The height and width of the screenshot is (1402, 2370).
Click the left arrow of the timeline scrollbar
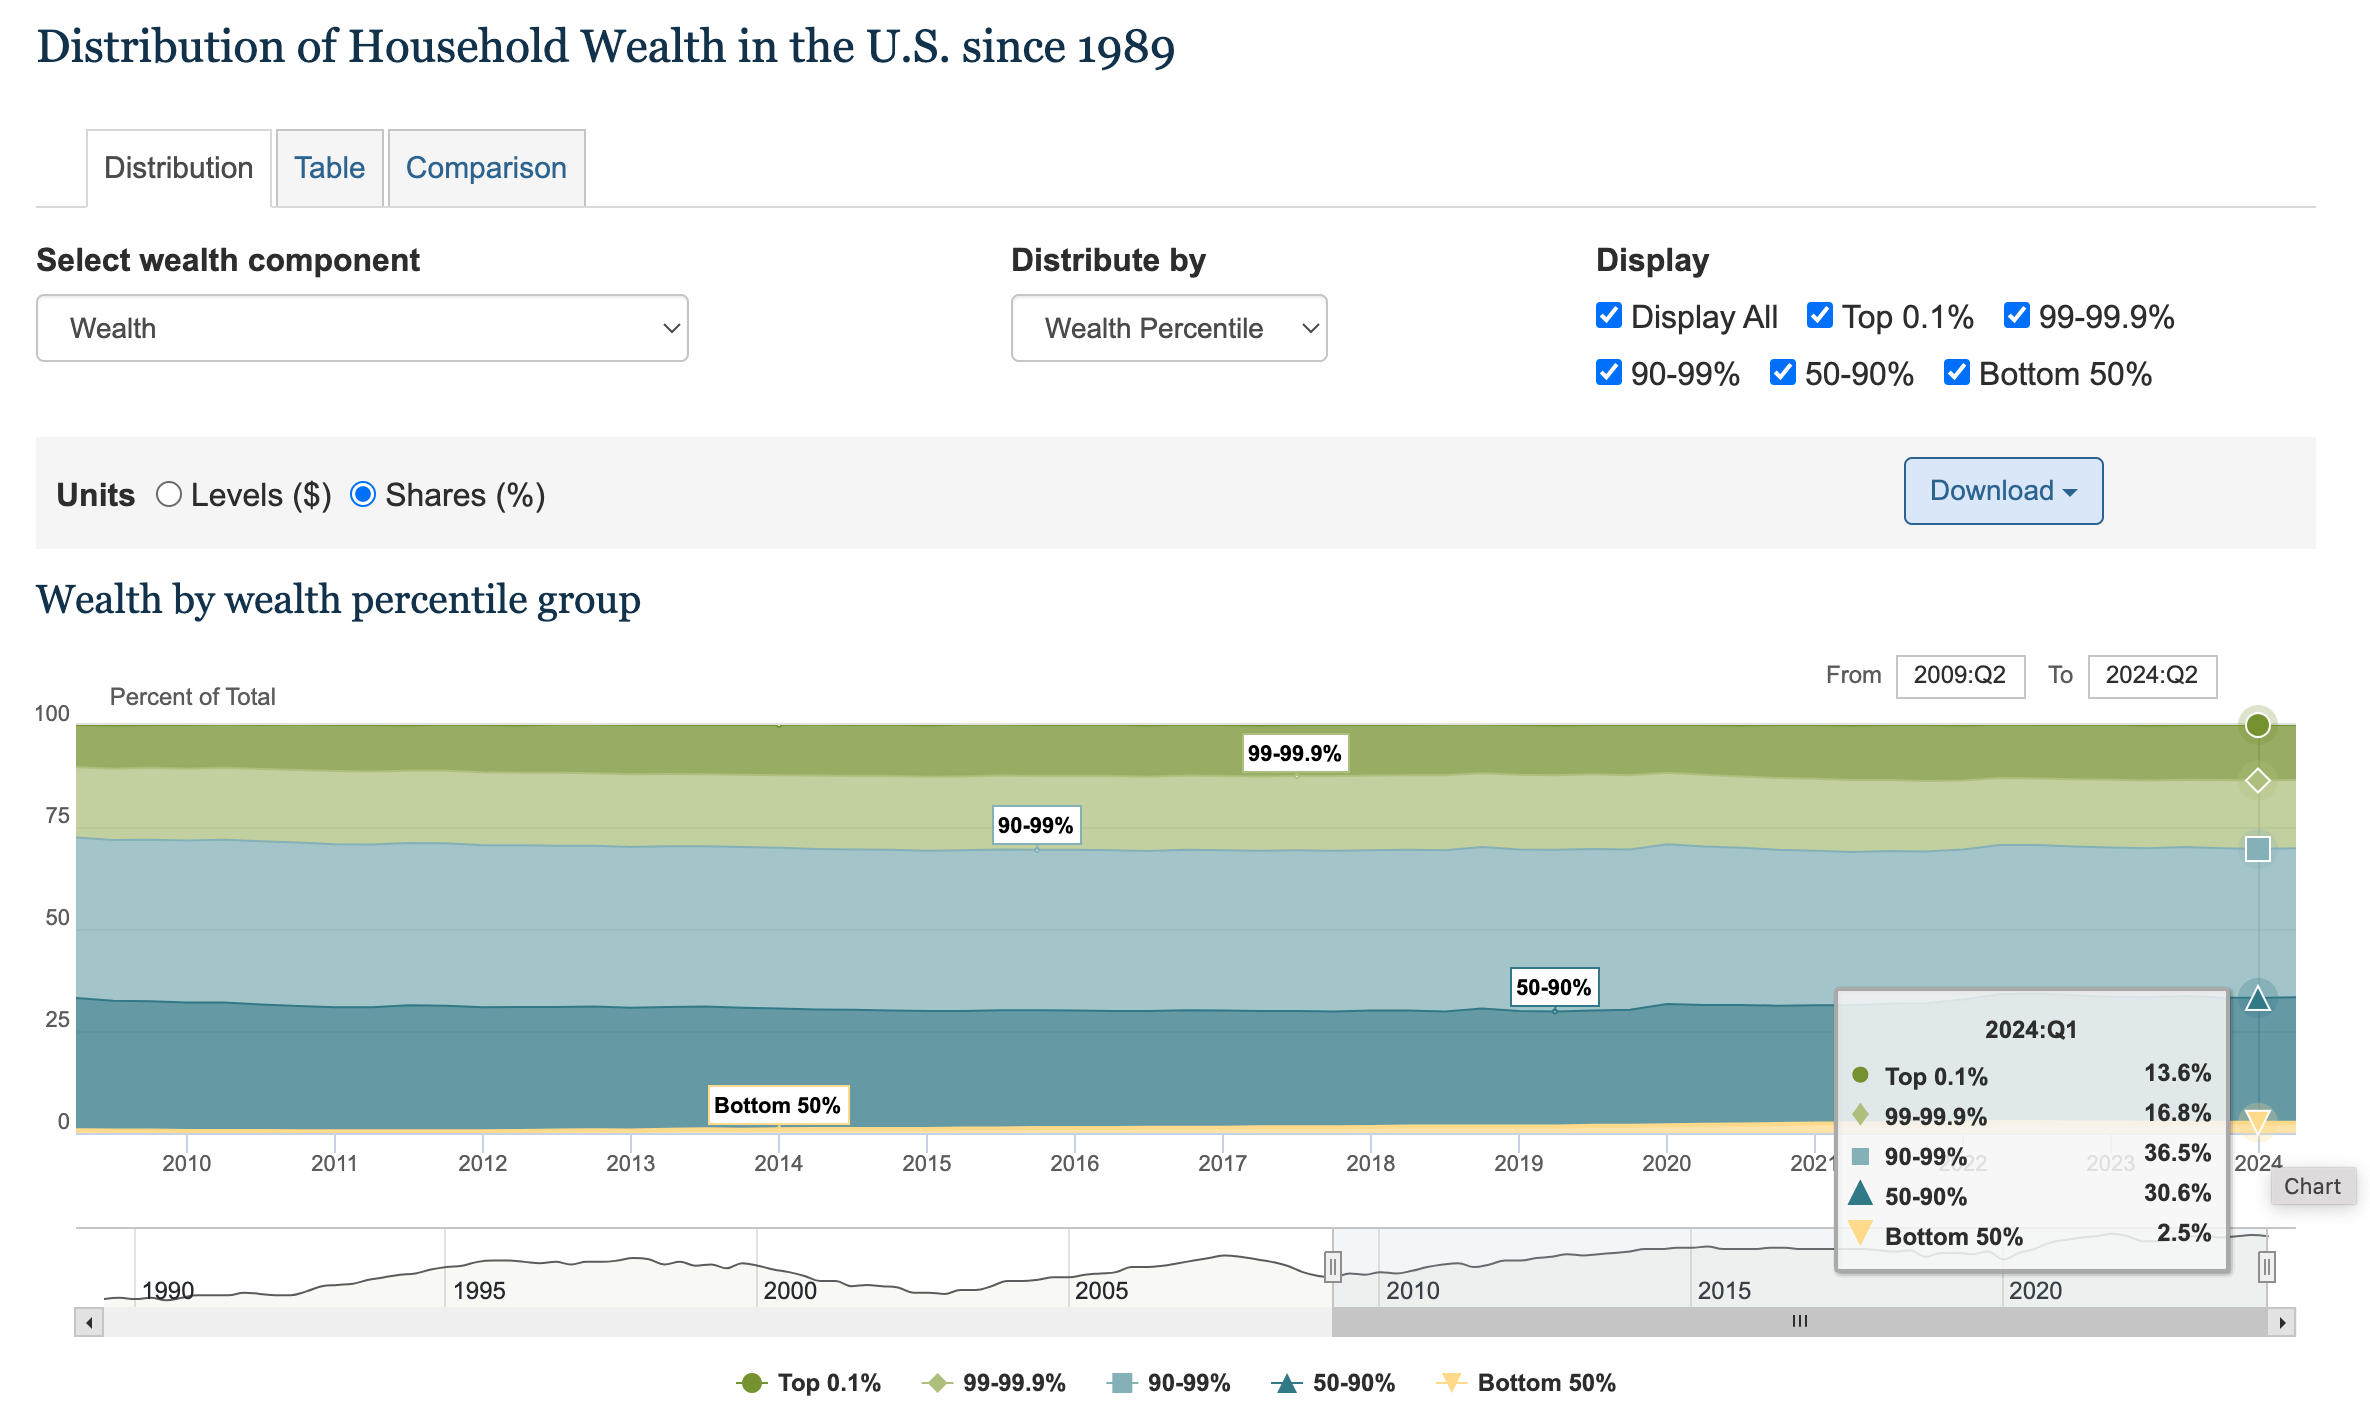89,1323
